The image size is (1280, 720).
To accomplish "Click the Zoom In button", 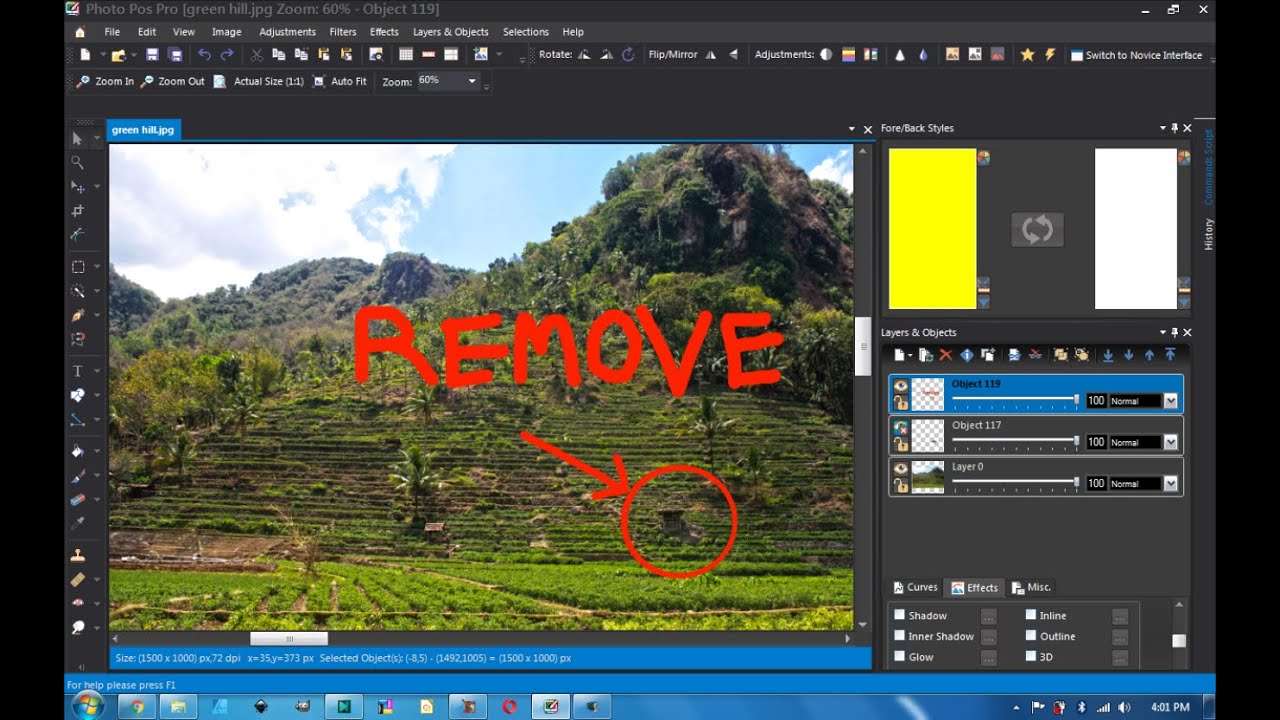I will pyautogui.click(x=105, y=81).
